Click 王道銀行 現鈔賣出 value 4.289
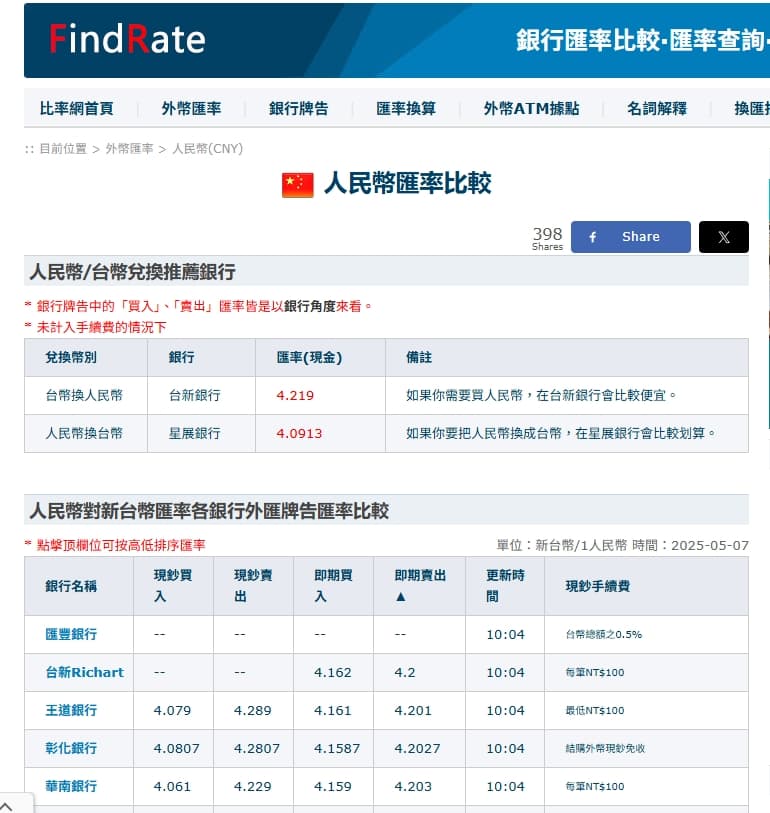The width and height of the screenshot is (770, 813). (253, 710)
